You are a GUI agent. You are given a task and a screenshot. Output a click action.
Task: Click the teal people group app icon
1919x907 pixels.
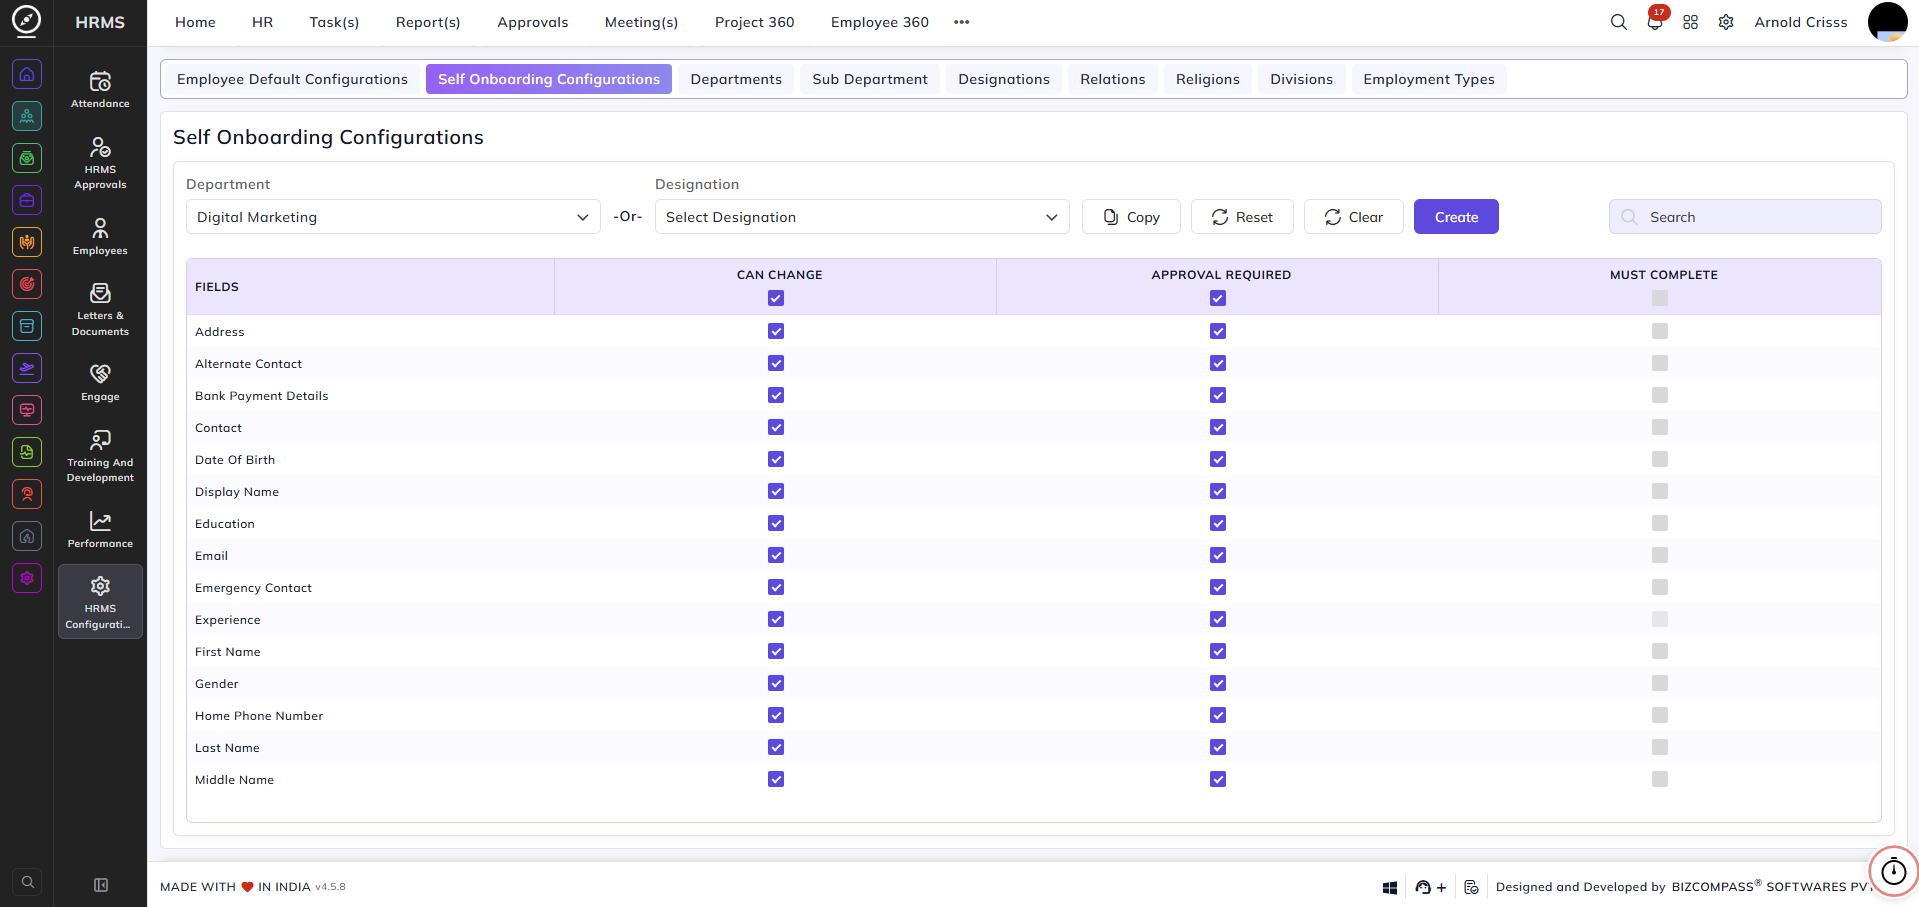[x=27, y=116]
